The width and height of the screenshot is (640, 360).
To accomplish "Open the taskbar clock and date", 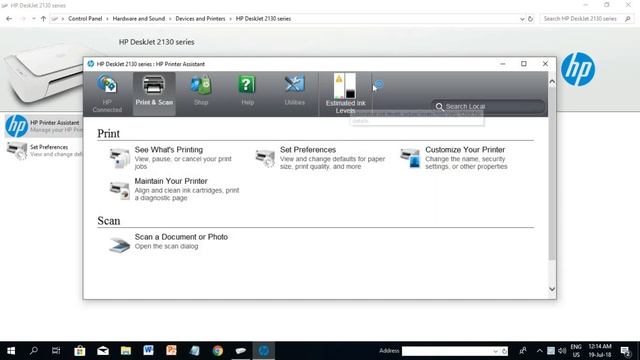I will click(600, 351).
